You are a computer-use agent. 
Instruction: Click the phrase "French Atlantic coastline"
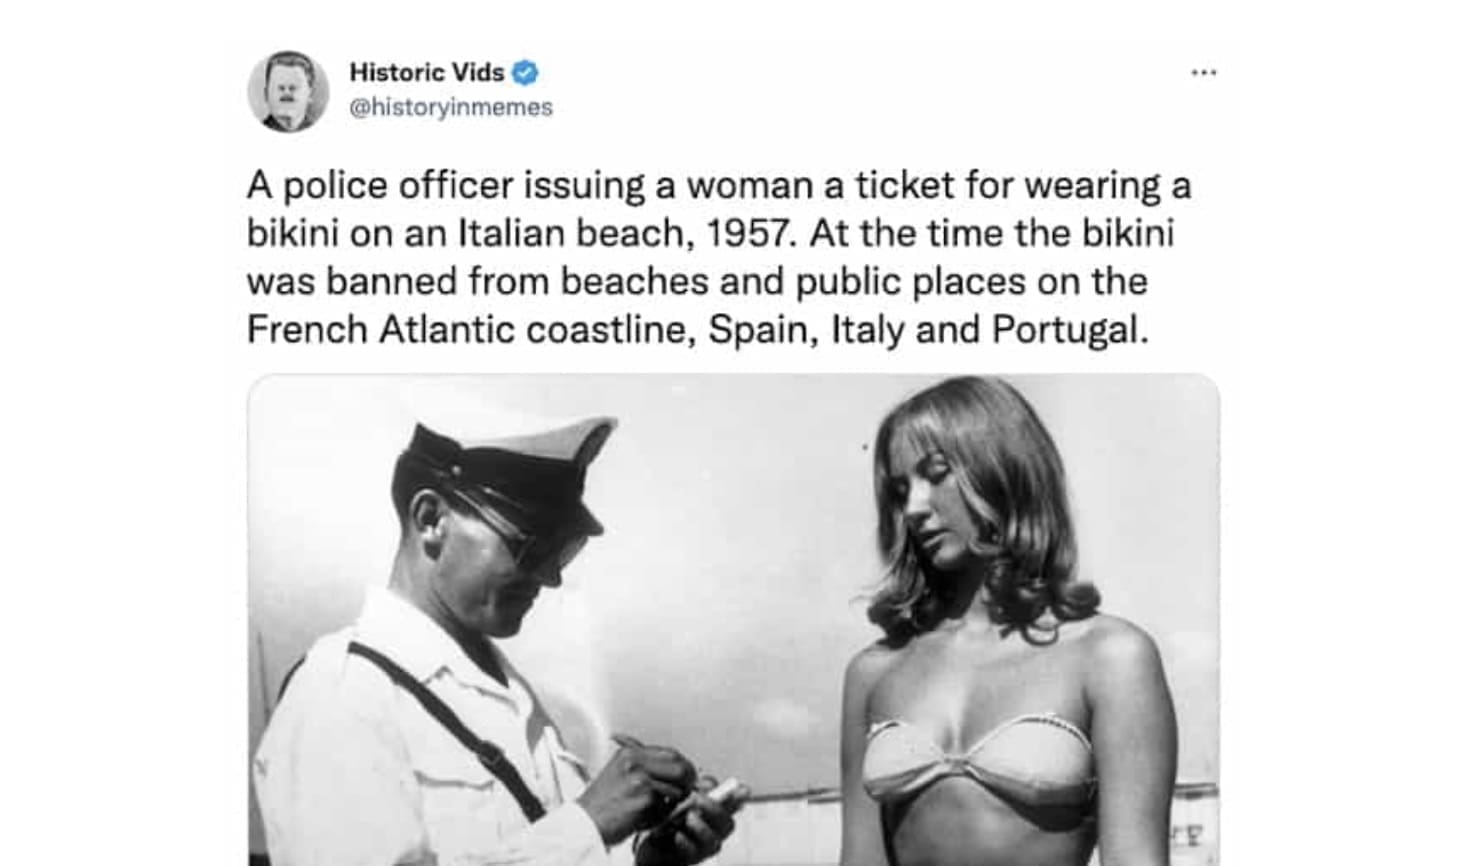tap(470, 329)
